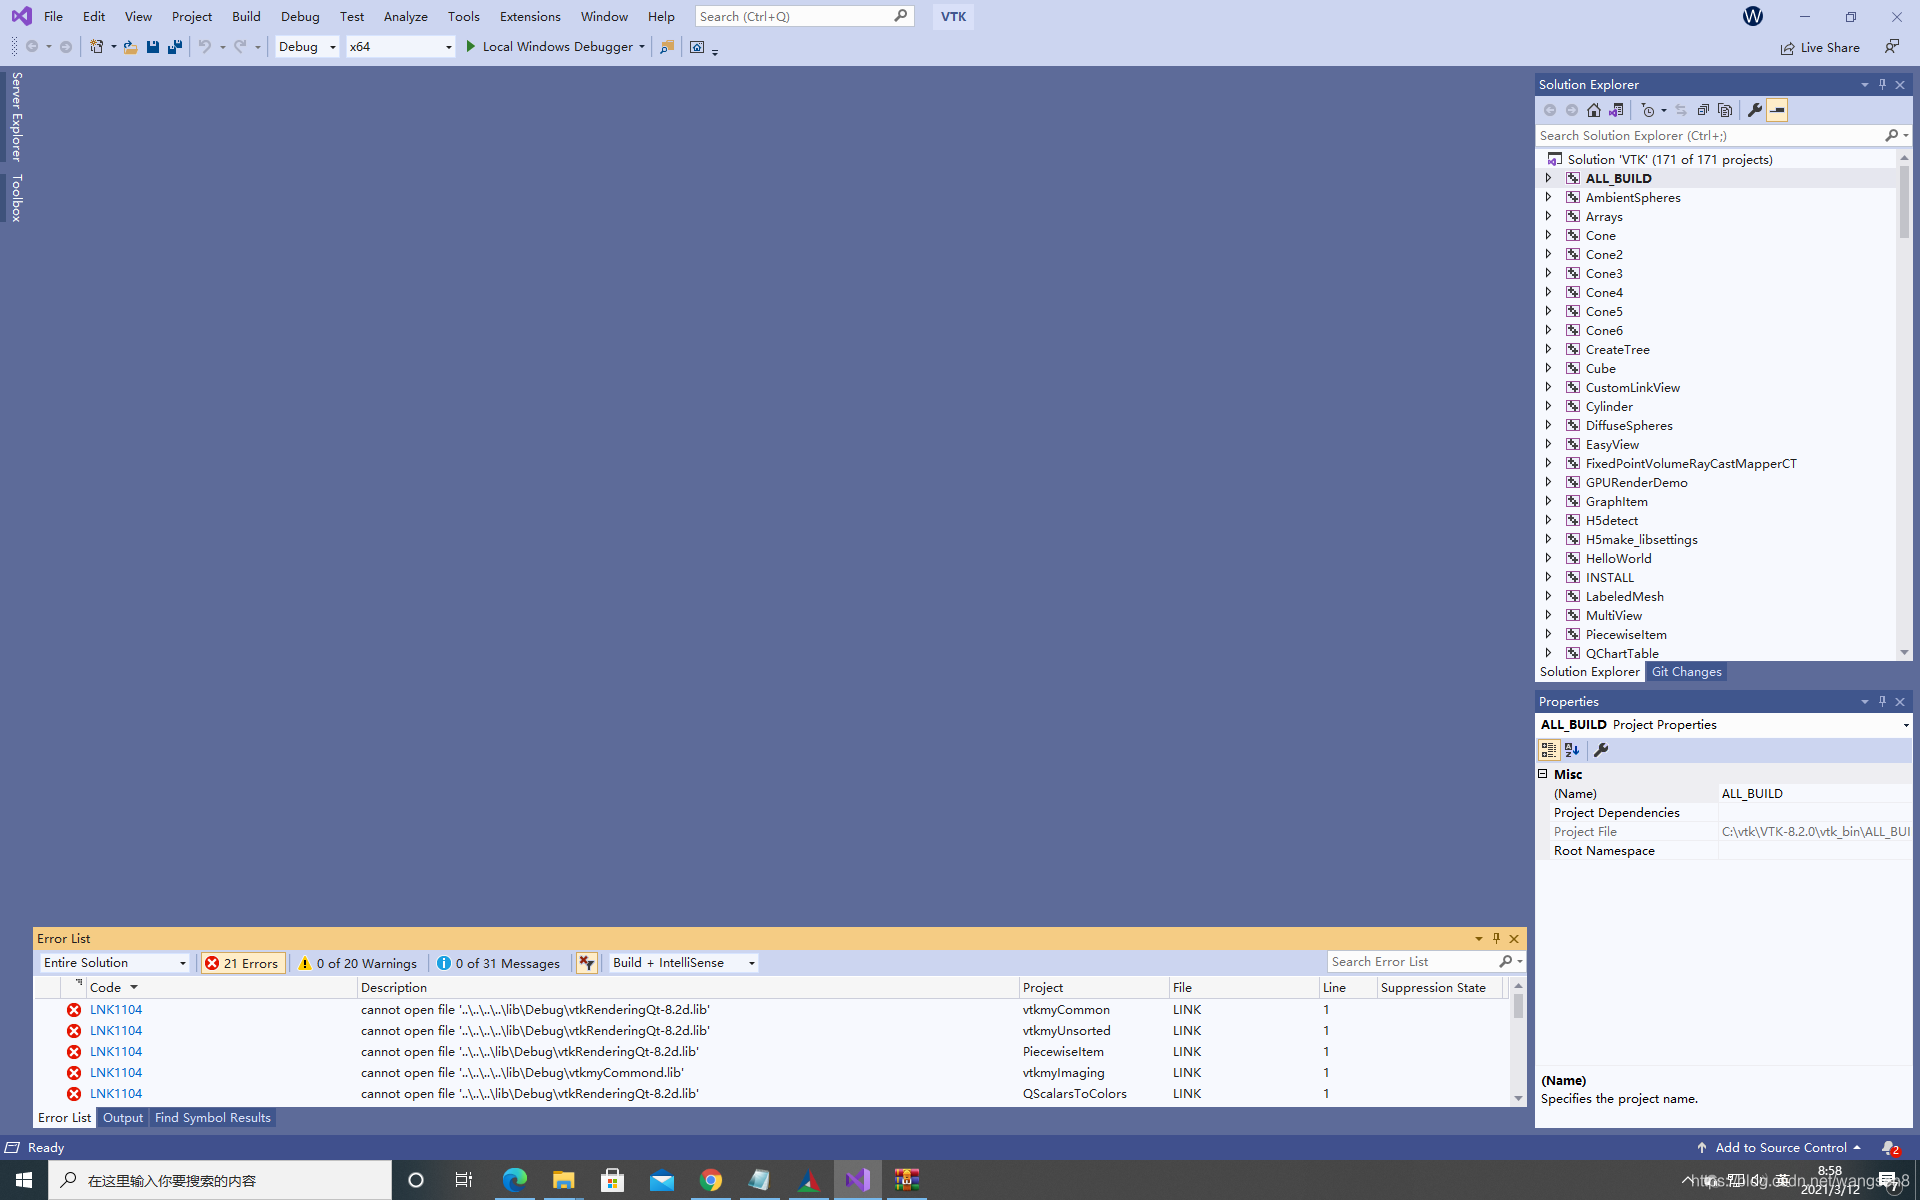
Task: Toggle the 21 Errors filter
Action: [243, 963]
